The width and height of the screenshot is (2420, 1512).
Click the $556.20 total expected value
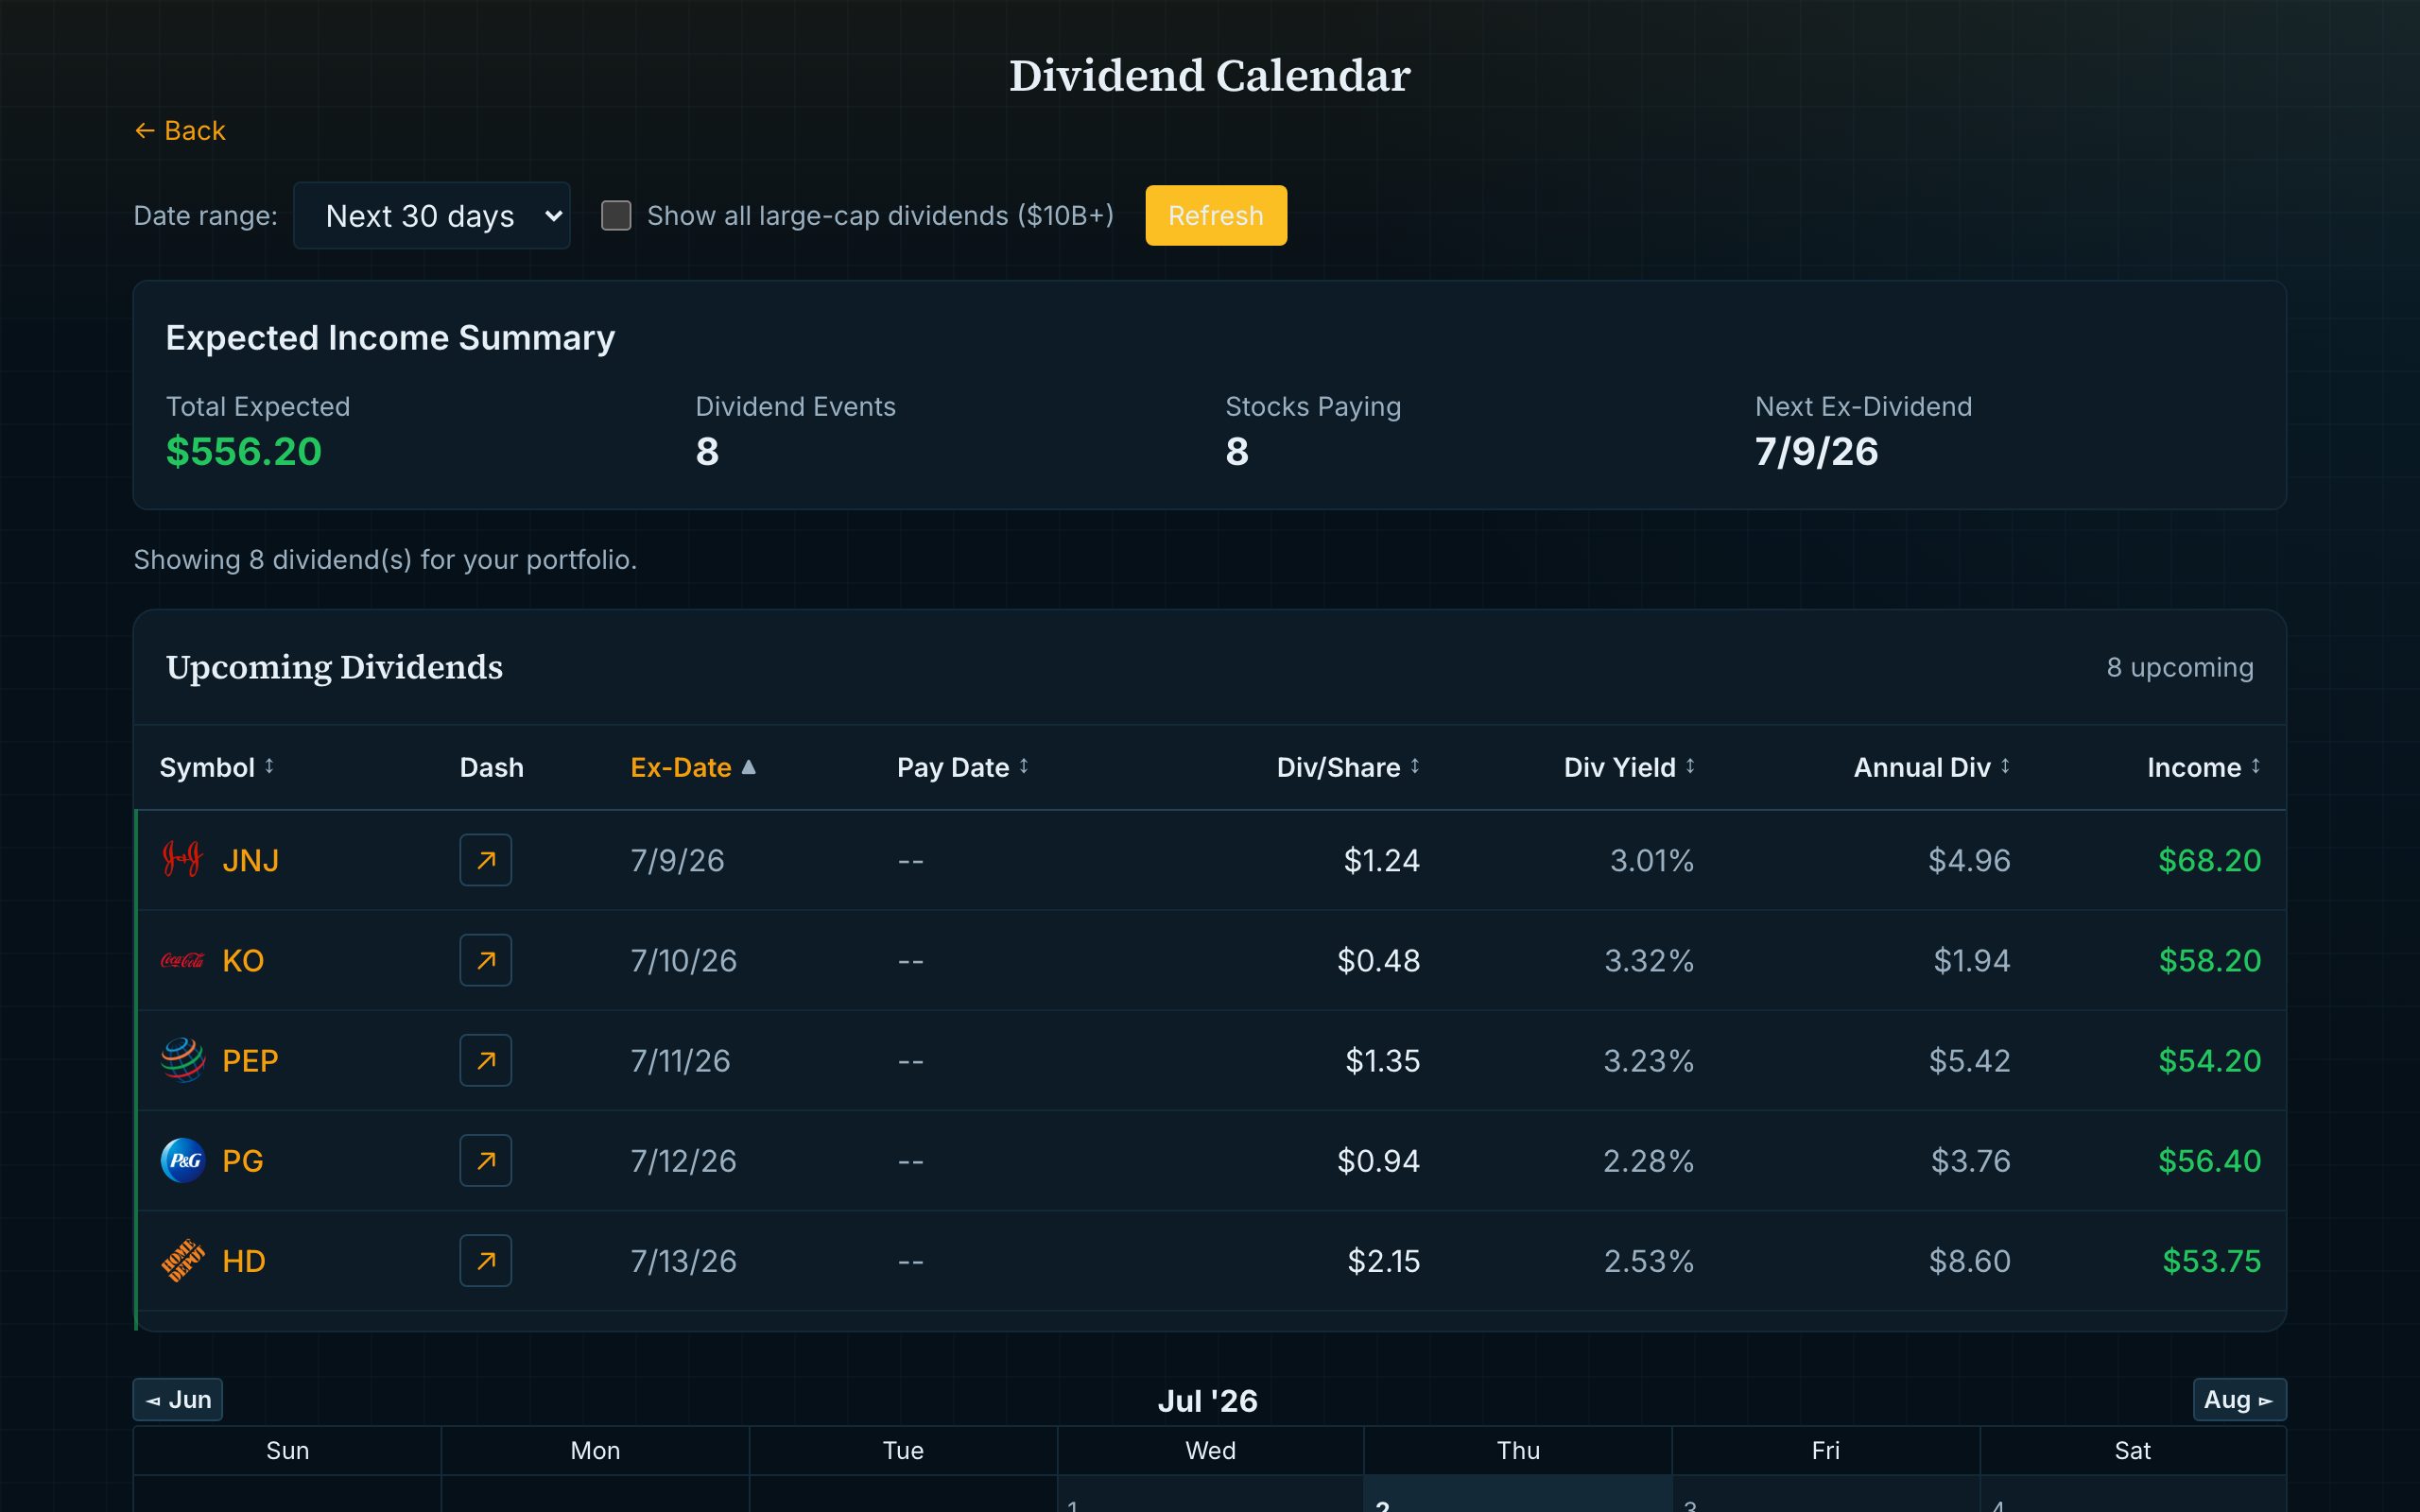(x=244, y=451)
